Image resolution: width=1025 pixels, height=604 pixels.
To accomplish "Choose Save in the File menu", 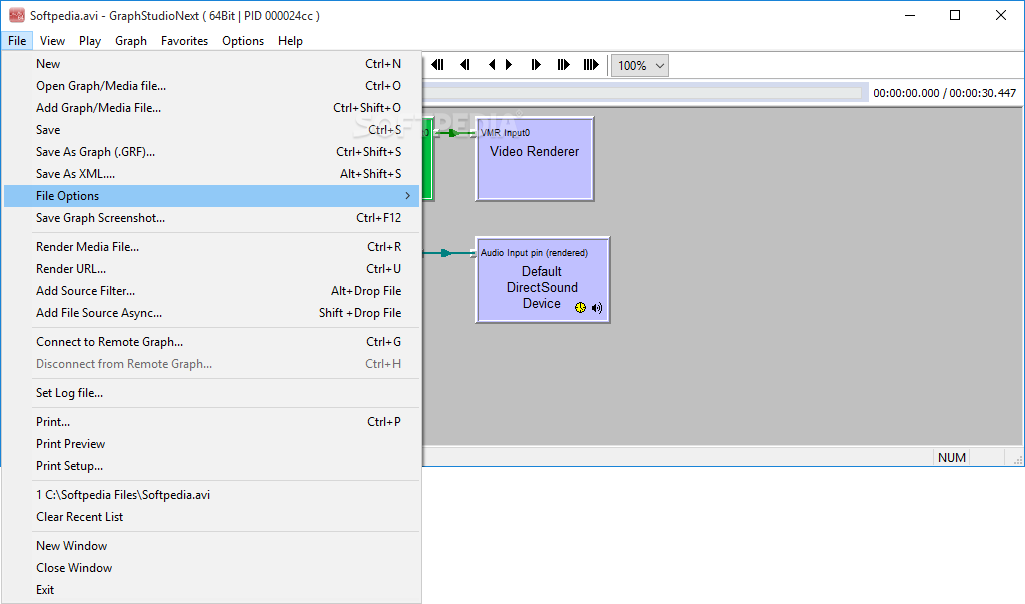I will coord(212,130).
